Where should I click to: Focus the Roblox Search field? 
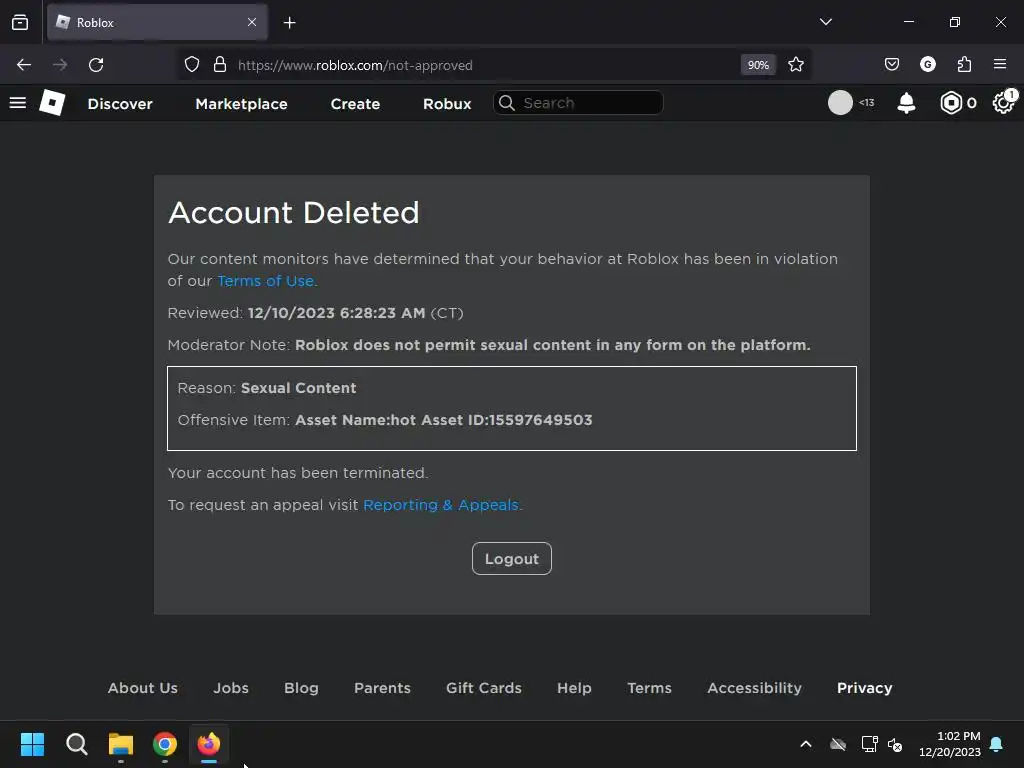(x=578, y=103)
